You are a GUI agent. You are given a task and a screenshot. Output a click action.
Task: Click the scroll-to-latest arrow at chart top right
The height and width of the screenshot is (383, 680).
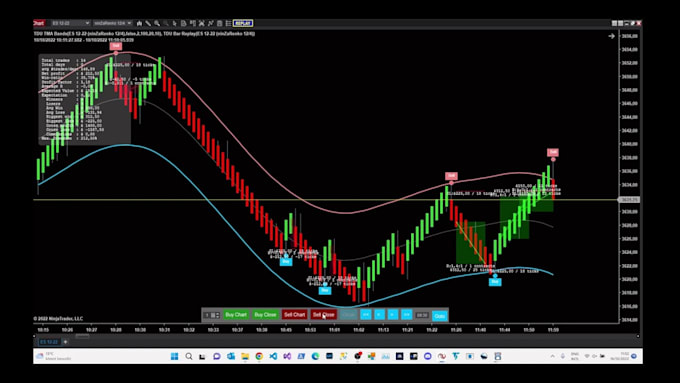[x=611, y=36]
